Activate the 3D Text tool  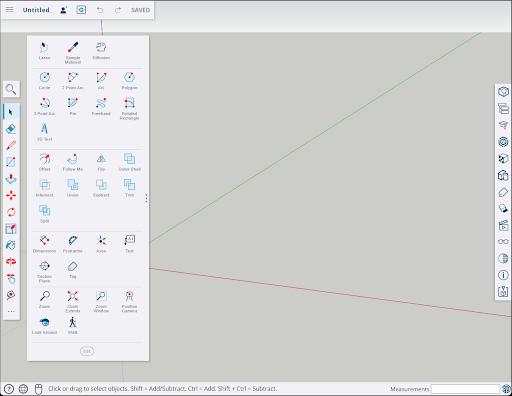click(44, 132)
